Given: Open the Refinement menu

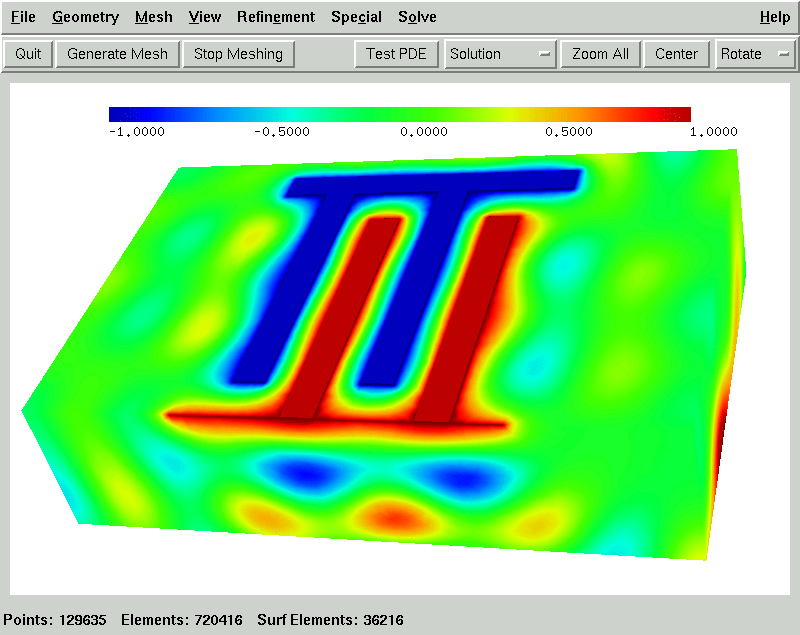Looking at the screenshot, I should (276, 17).
